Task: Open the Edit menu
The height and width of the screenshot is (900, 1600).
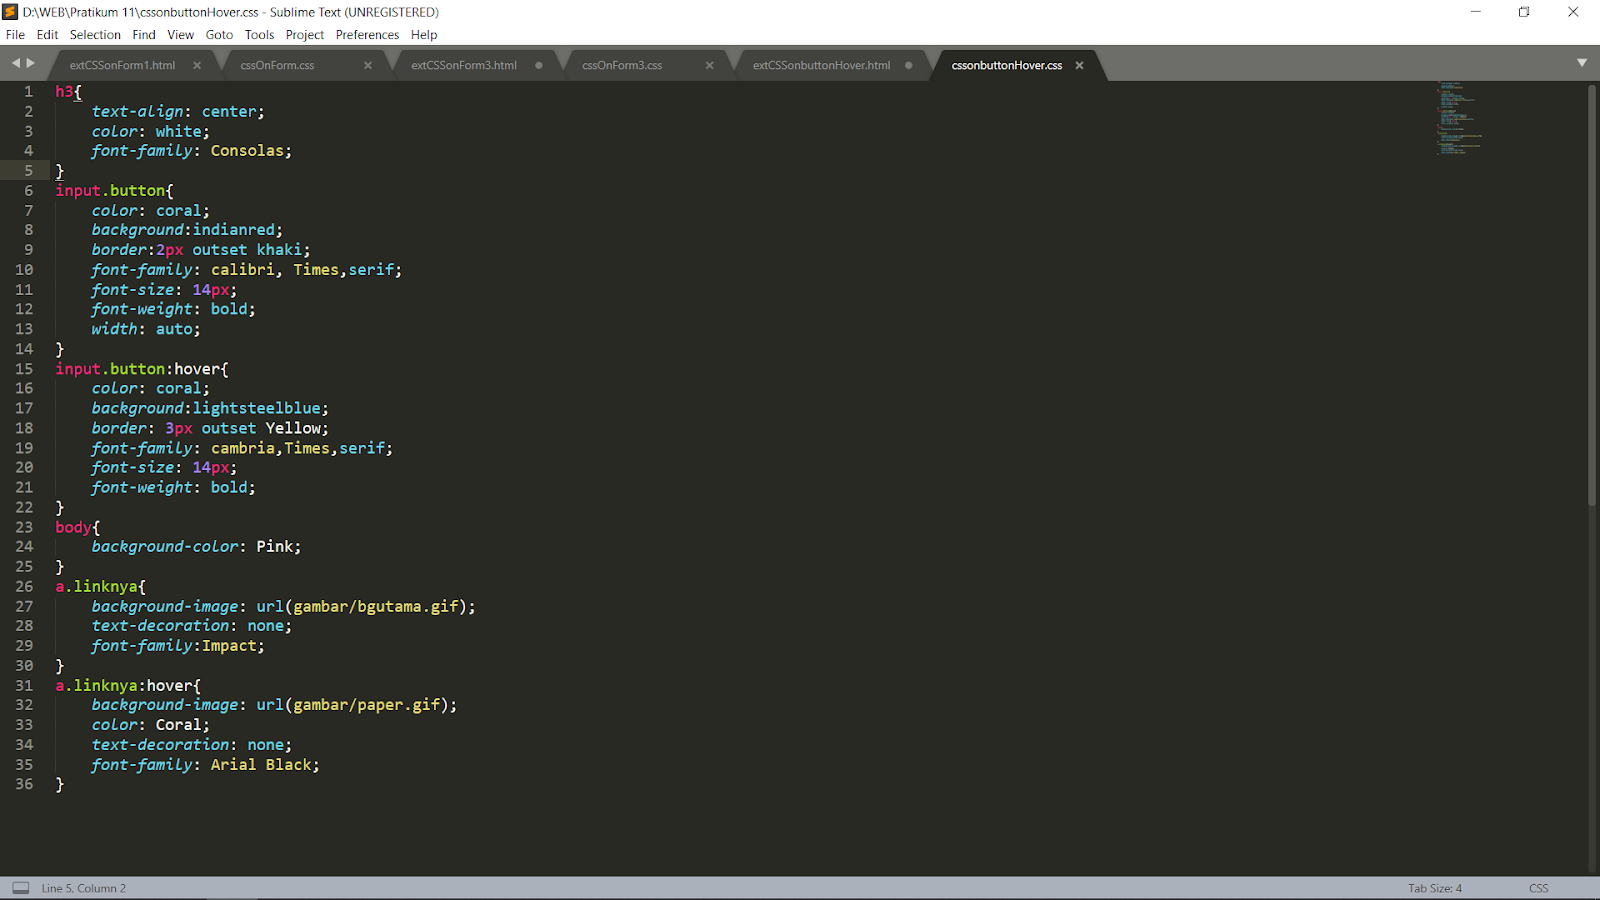Action: [47, 34]
